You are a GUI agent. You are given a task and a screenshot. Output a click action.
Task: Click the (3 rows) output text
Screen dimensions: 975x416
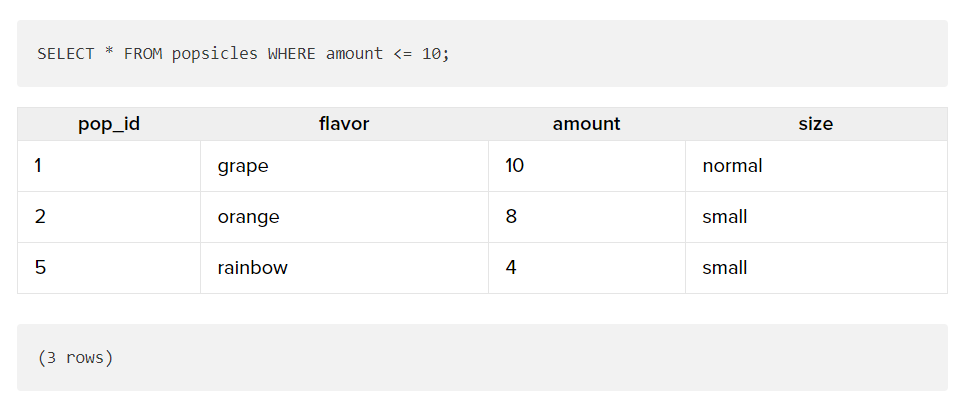(75, 358)
